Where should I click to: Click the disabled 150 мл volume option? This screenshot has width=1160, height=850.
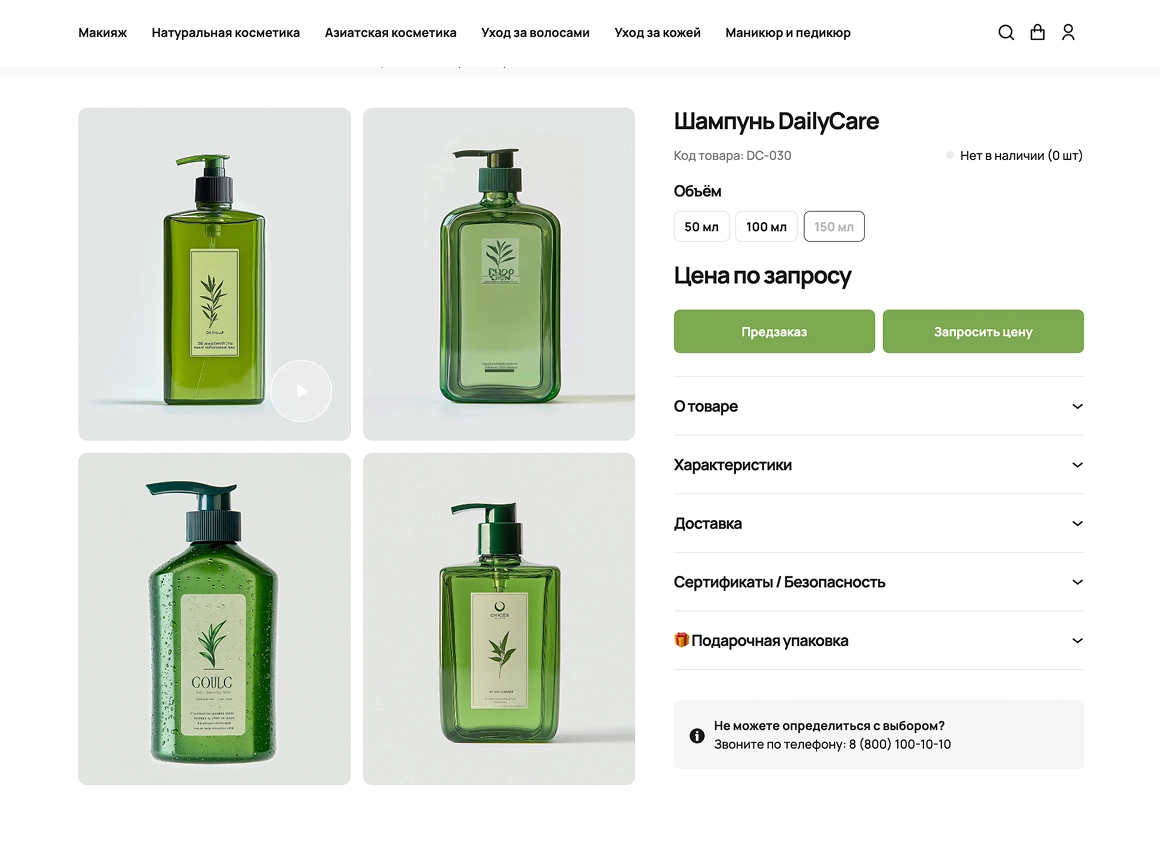[x=834, y=226]
